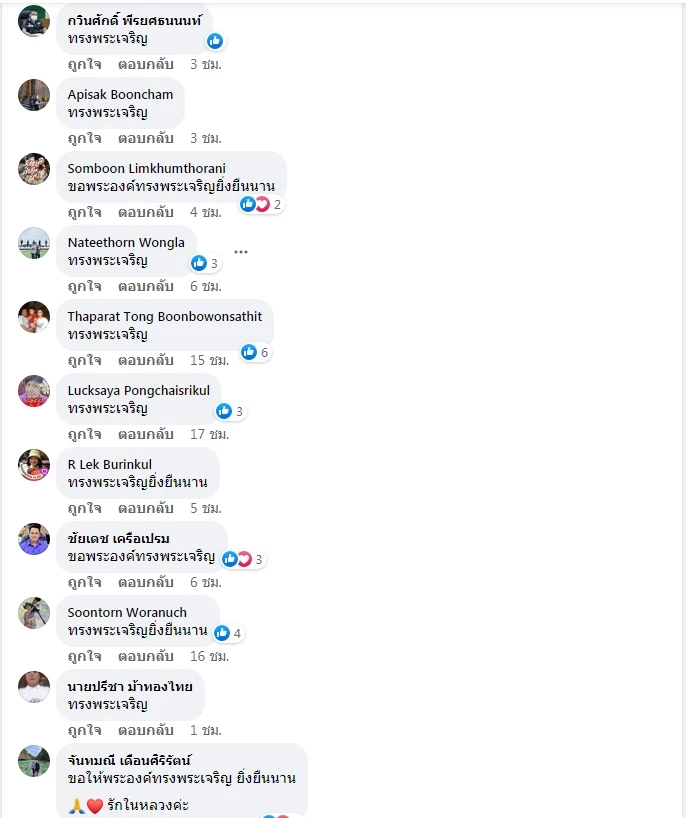
Task: Open the like reaction on กวินศักดิ์'s comment
Action: [215, 41]
